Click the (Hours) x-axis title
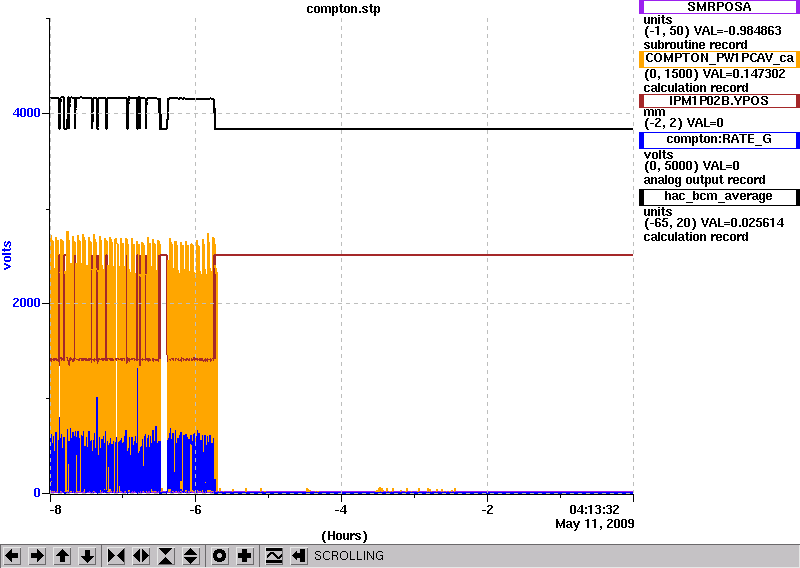Screen dimensions: 800x568 click(x=344, y=536)
